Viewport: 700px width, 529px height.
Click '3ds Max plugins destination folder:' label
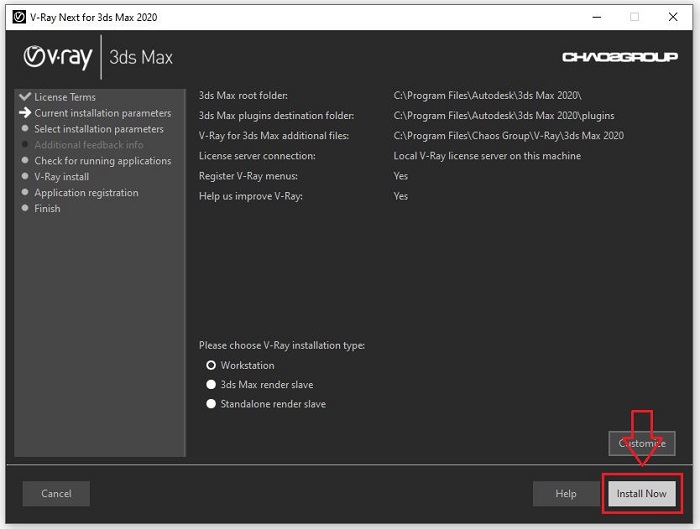[x=276, y=116]
